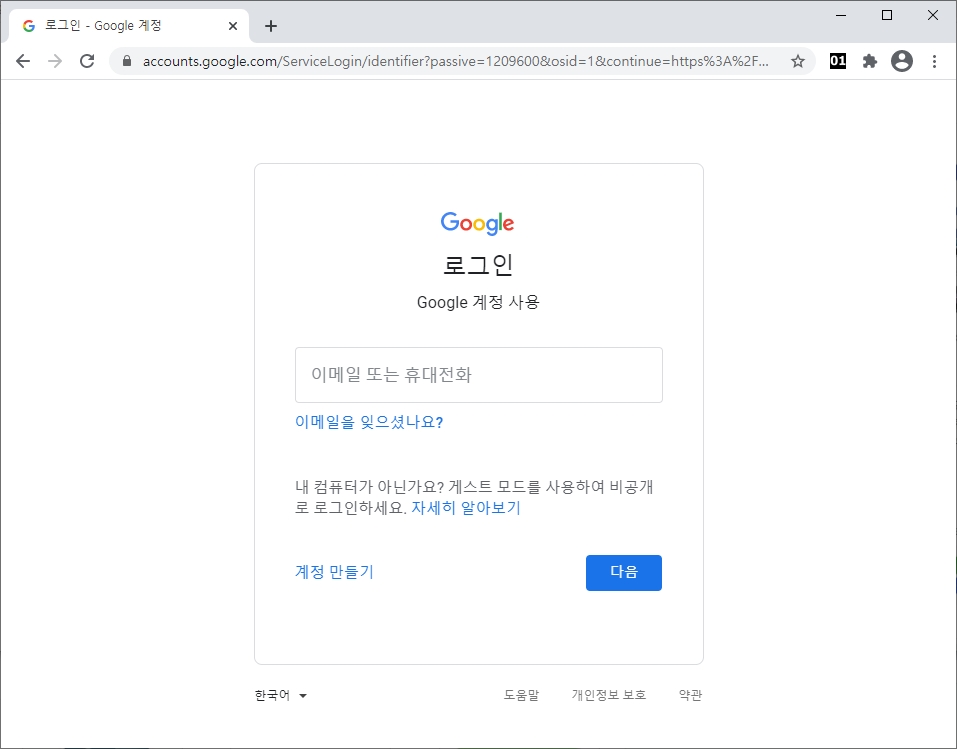Open the Chrome profile avatar icon

tap(902, 61)
